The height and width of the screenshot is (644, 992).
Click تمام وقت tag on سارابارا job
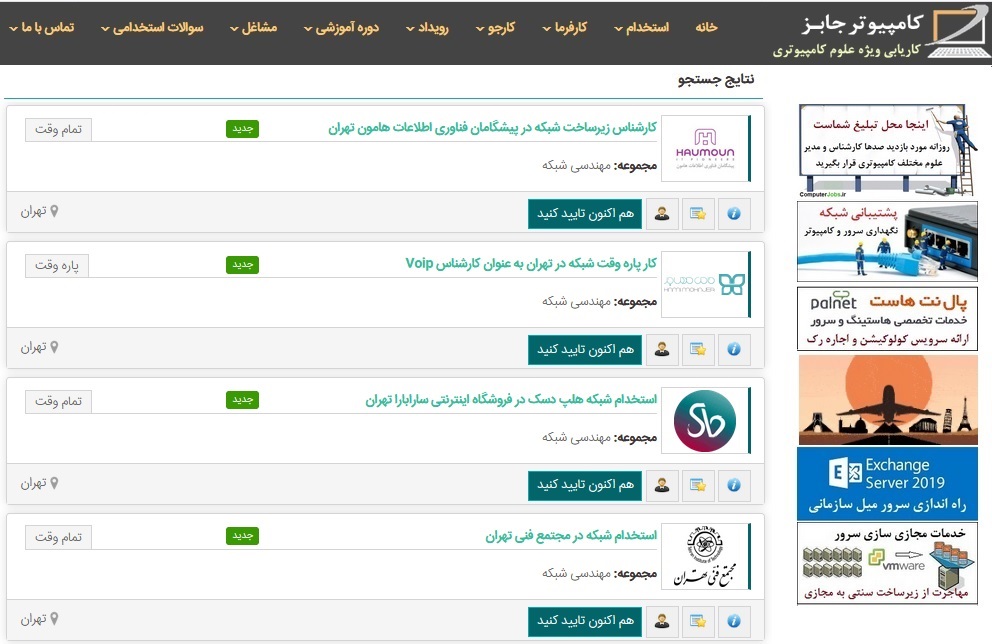(x=58, y=401)
